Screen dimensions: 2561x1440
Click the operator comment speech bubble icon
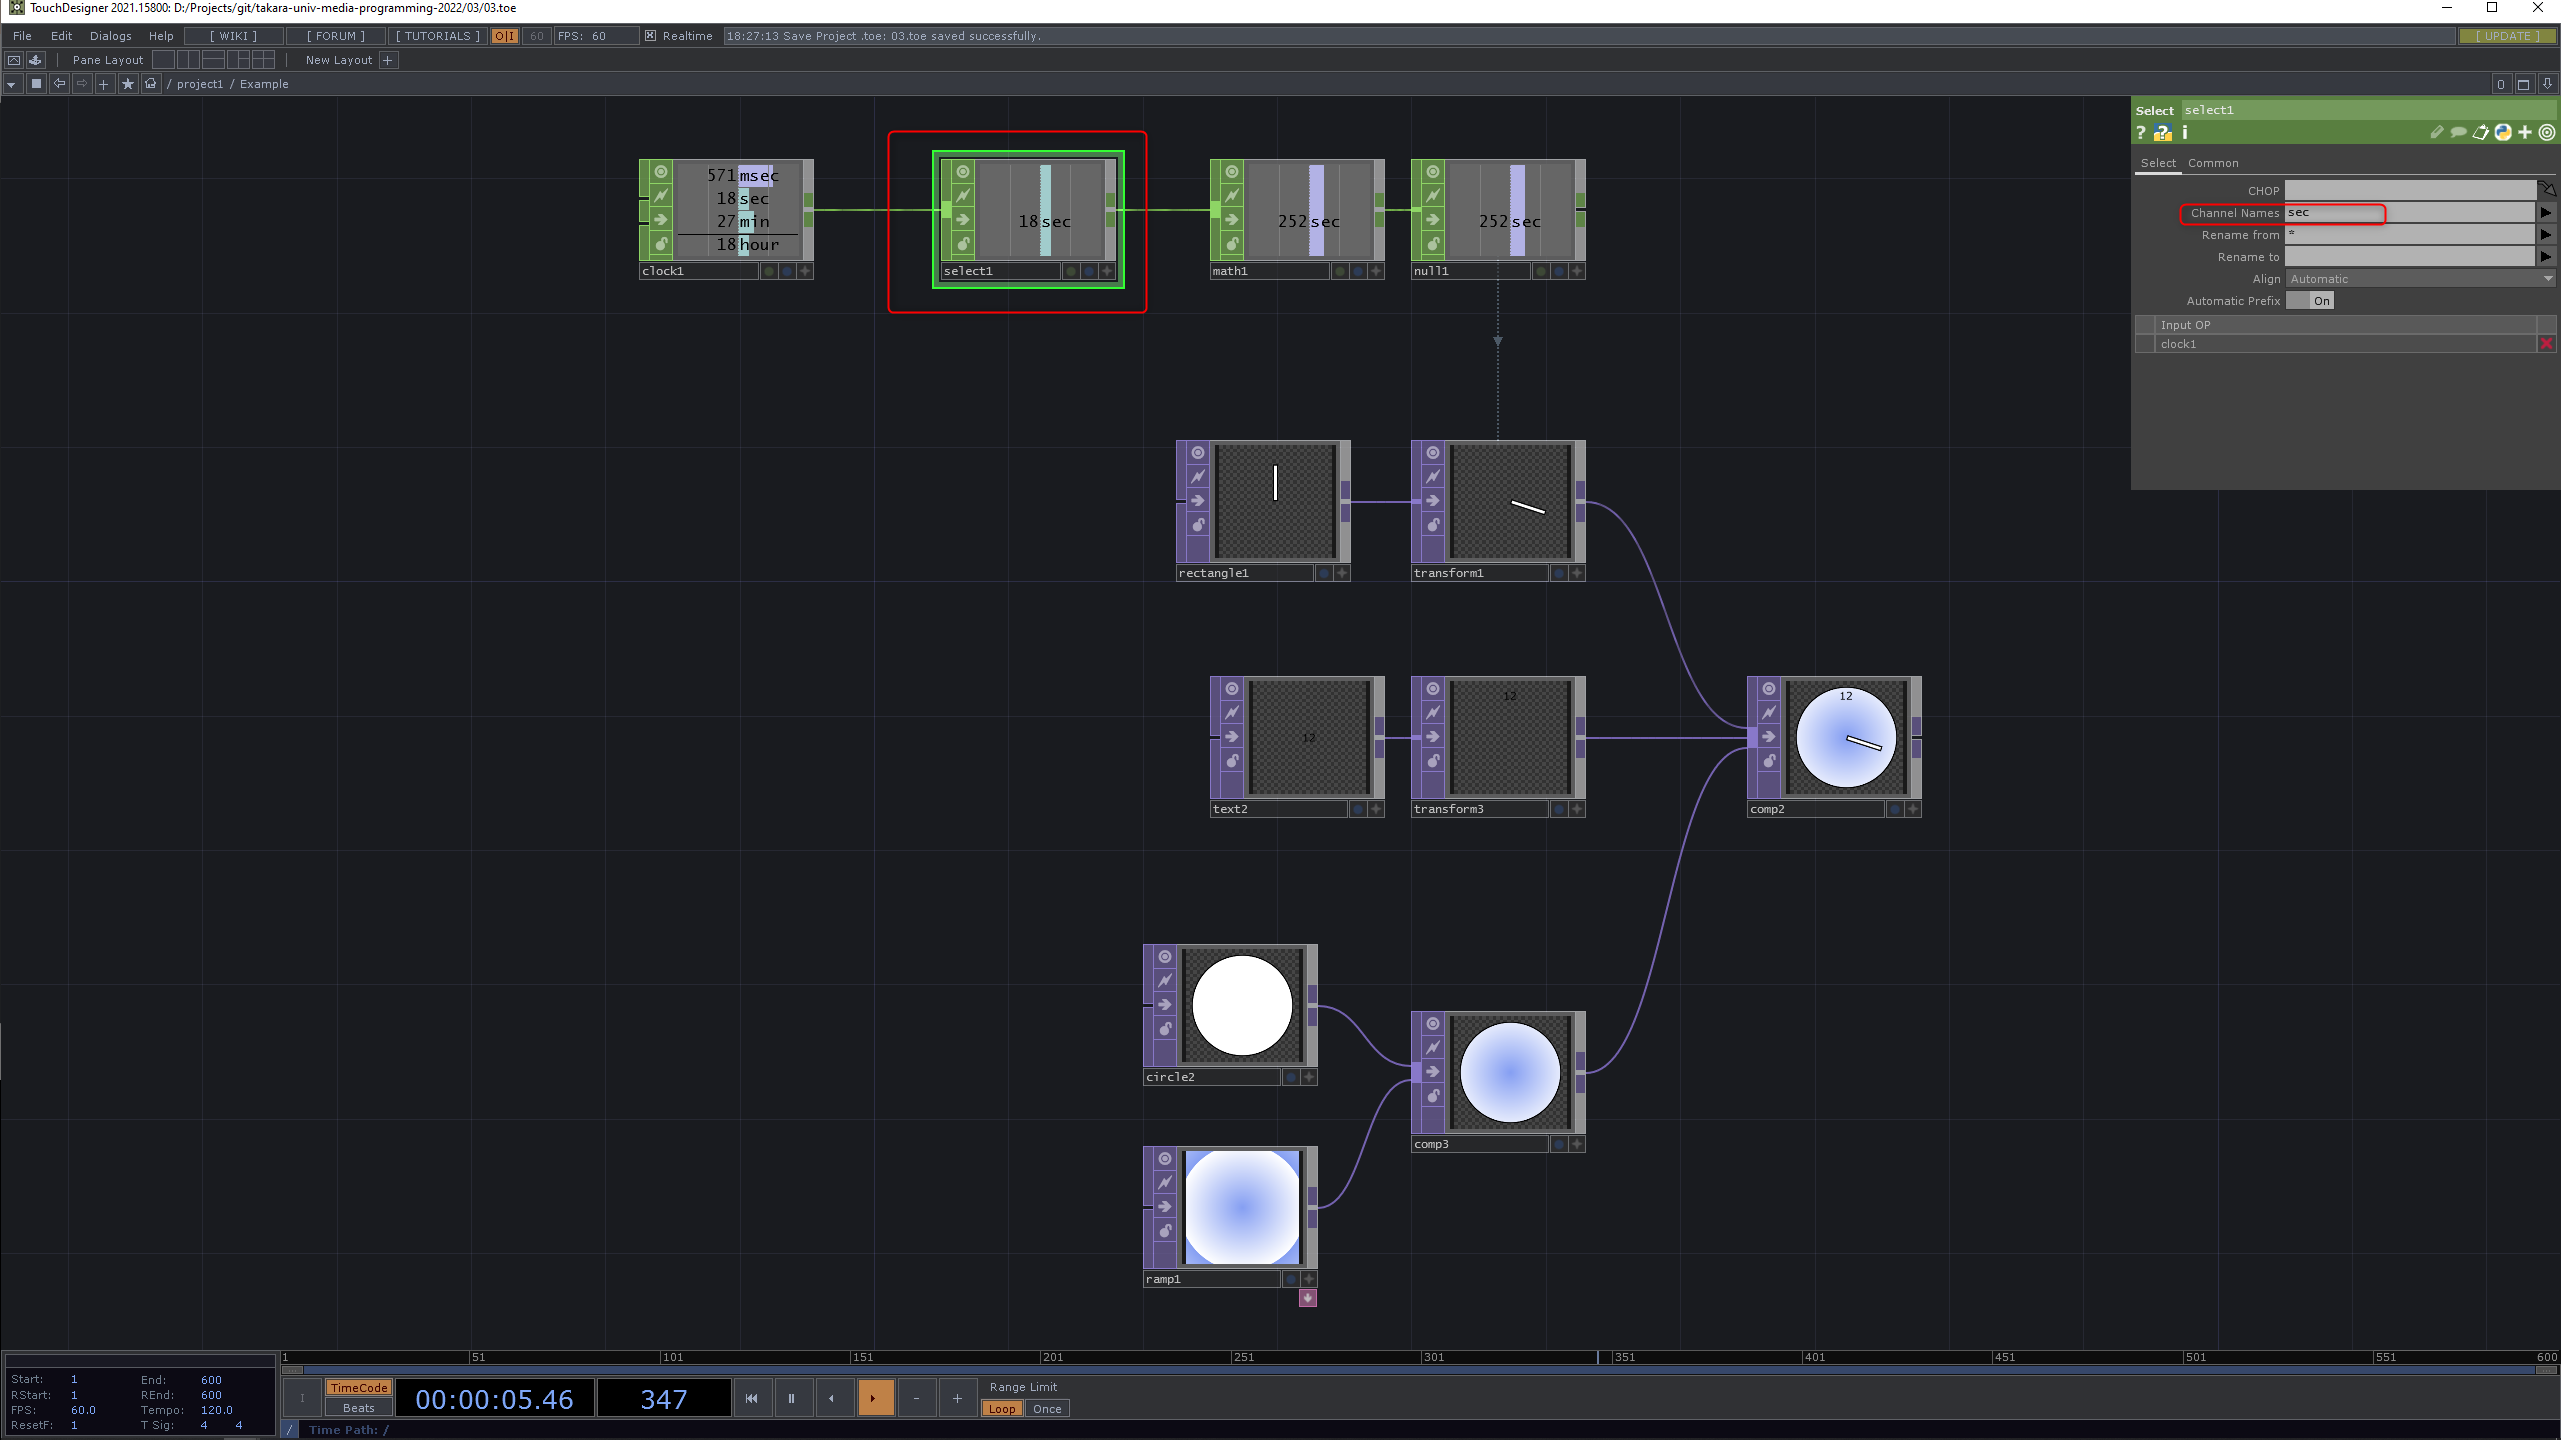coord(2458,132)
